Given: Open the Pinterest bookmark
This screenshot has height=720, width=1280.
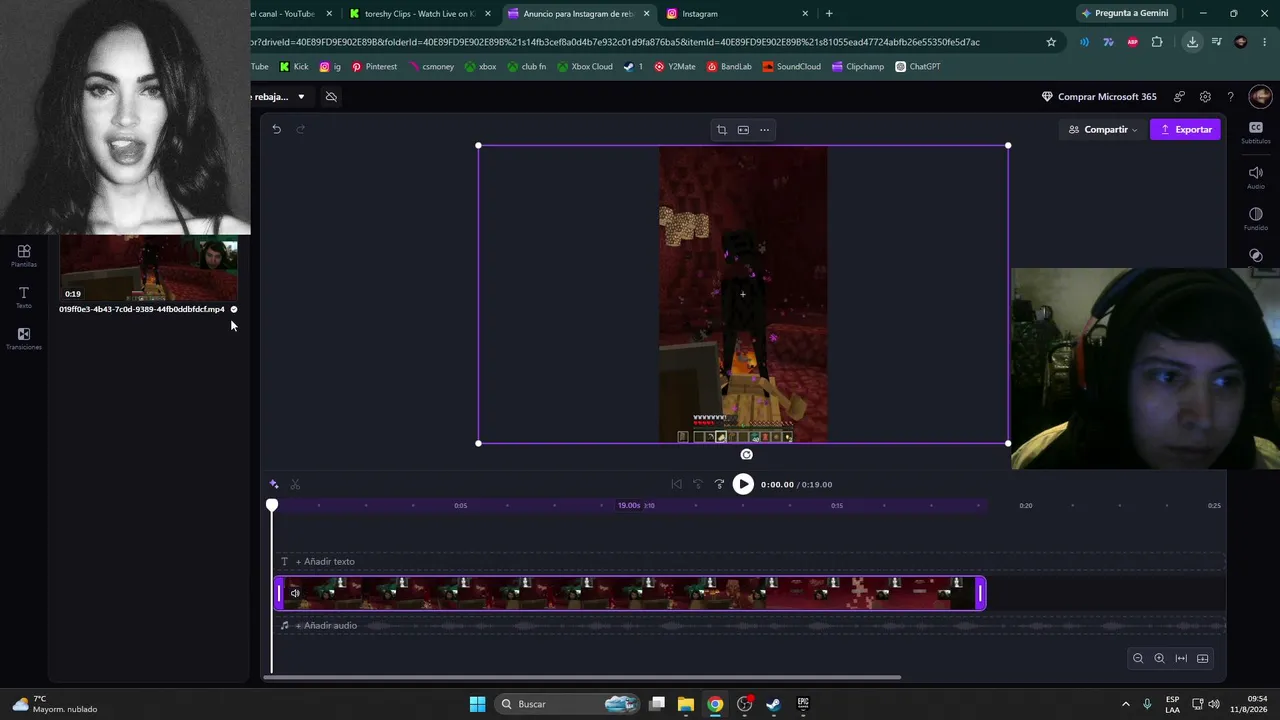Looking at the screenshot, I should click(x=374, y=67).
